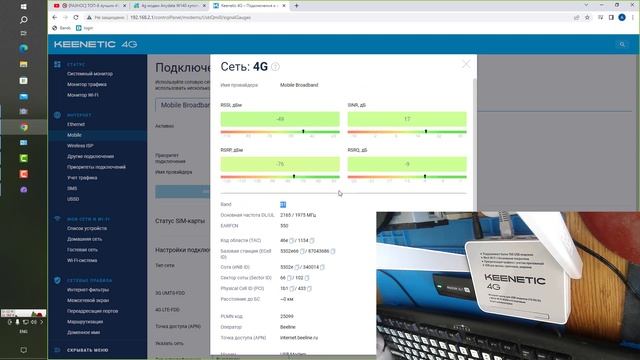The height and width of the screenshot is (360, 640).
Task: Open Домашняя сеть settings
Action: pyautogui.click(x=84, y=239)
